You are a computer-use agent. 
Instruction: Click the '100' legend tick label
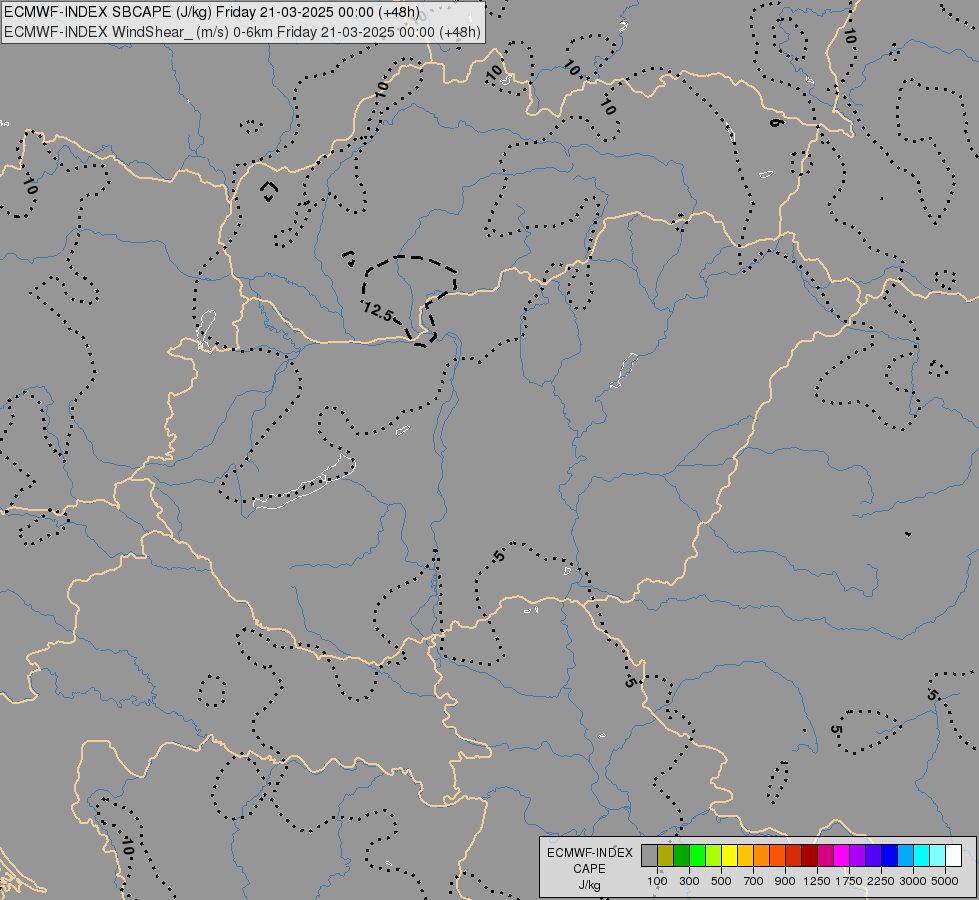(x=657, y=881)
